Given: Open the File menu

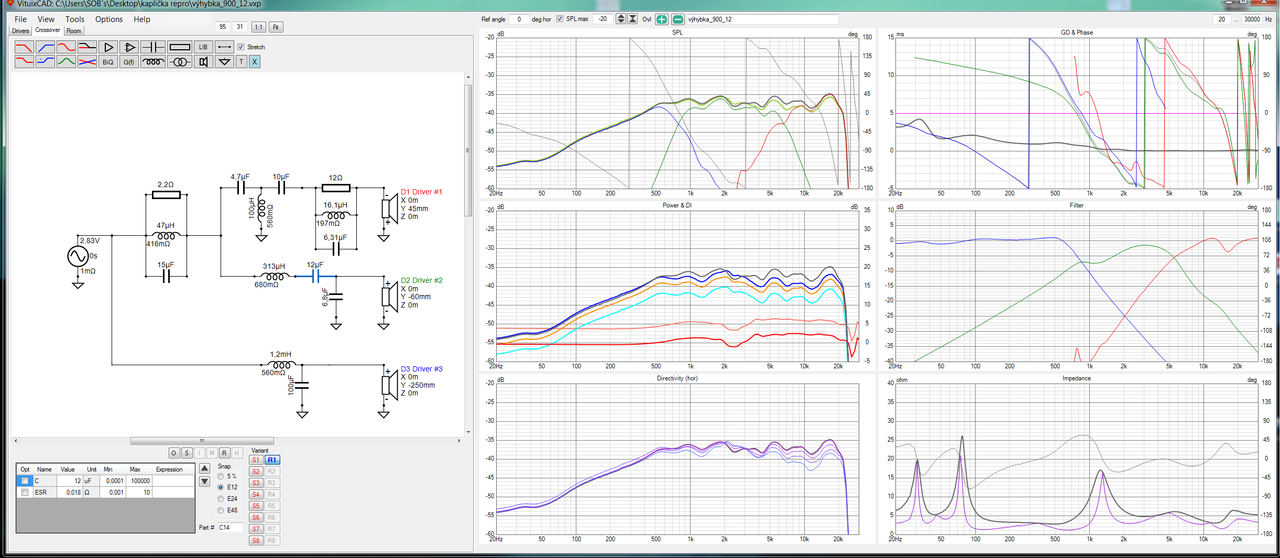Looking at the screenshot, I should click(x=20, y=19).
